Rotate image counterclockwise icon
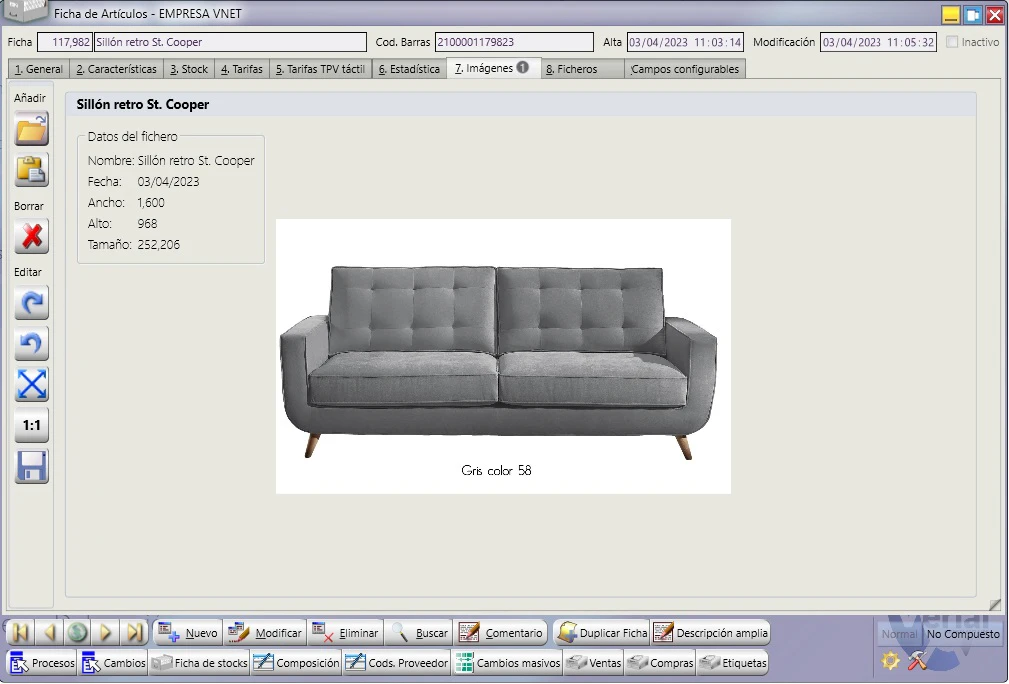This screenshot has height=684, width=1009. click(32, 344)
